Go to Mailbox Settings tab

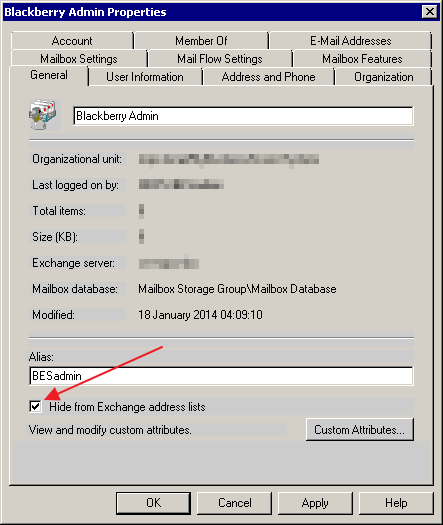tap(79, 59)
